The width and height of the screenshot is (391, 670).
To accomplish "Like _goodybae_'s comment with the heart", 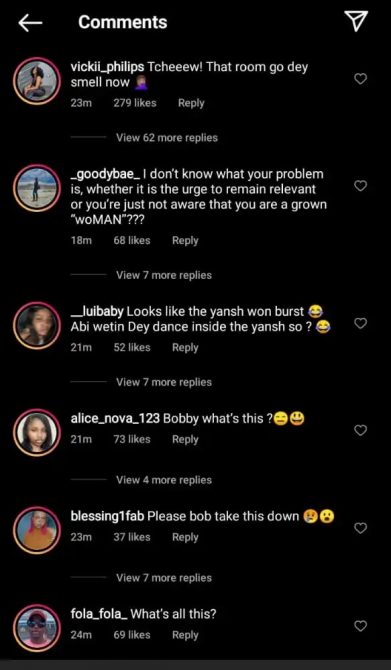I will 361,185.
